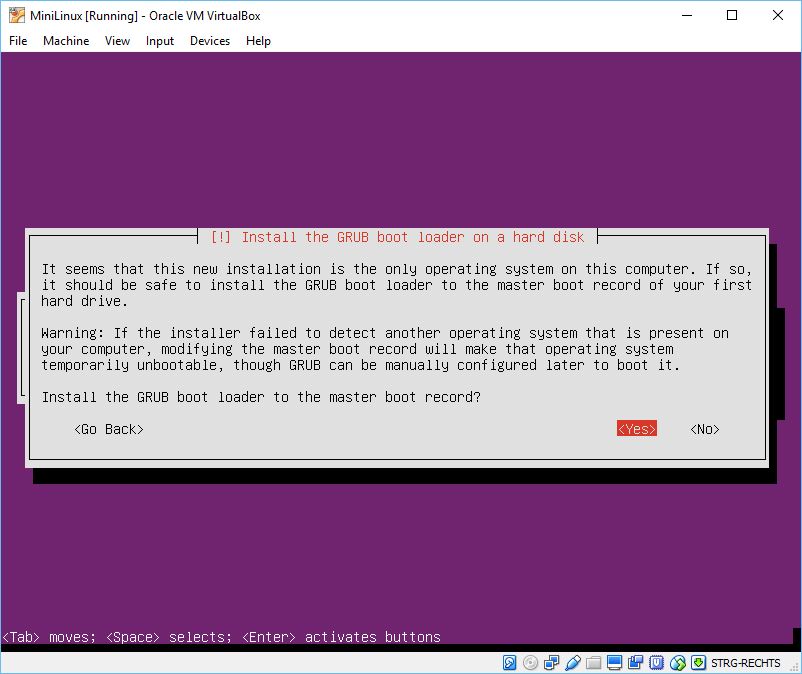
Task: Open the Input menu
Action: coord(160,41)
